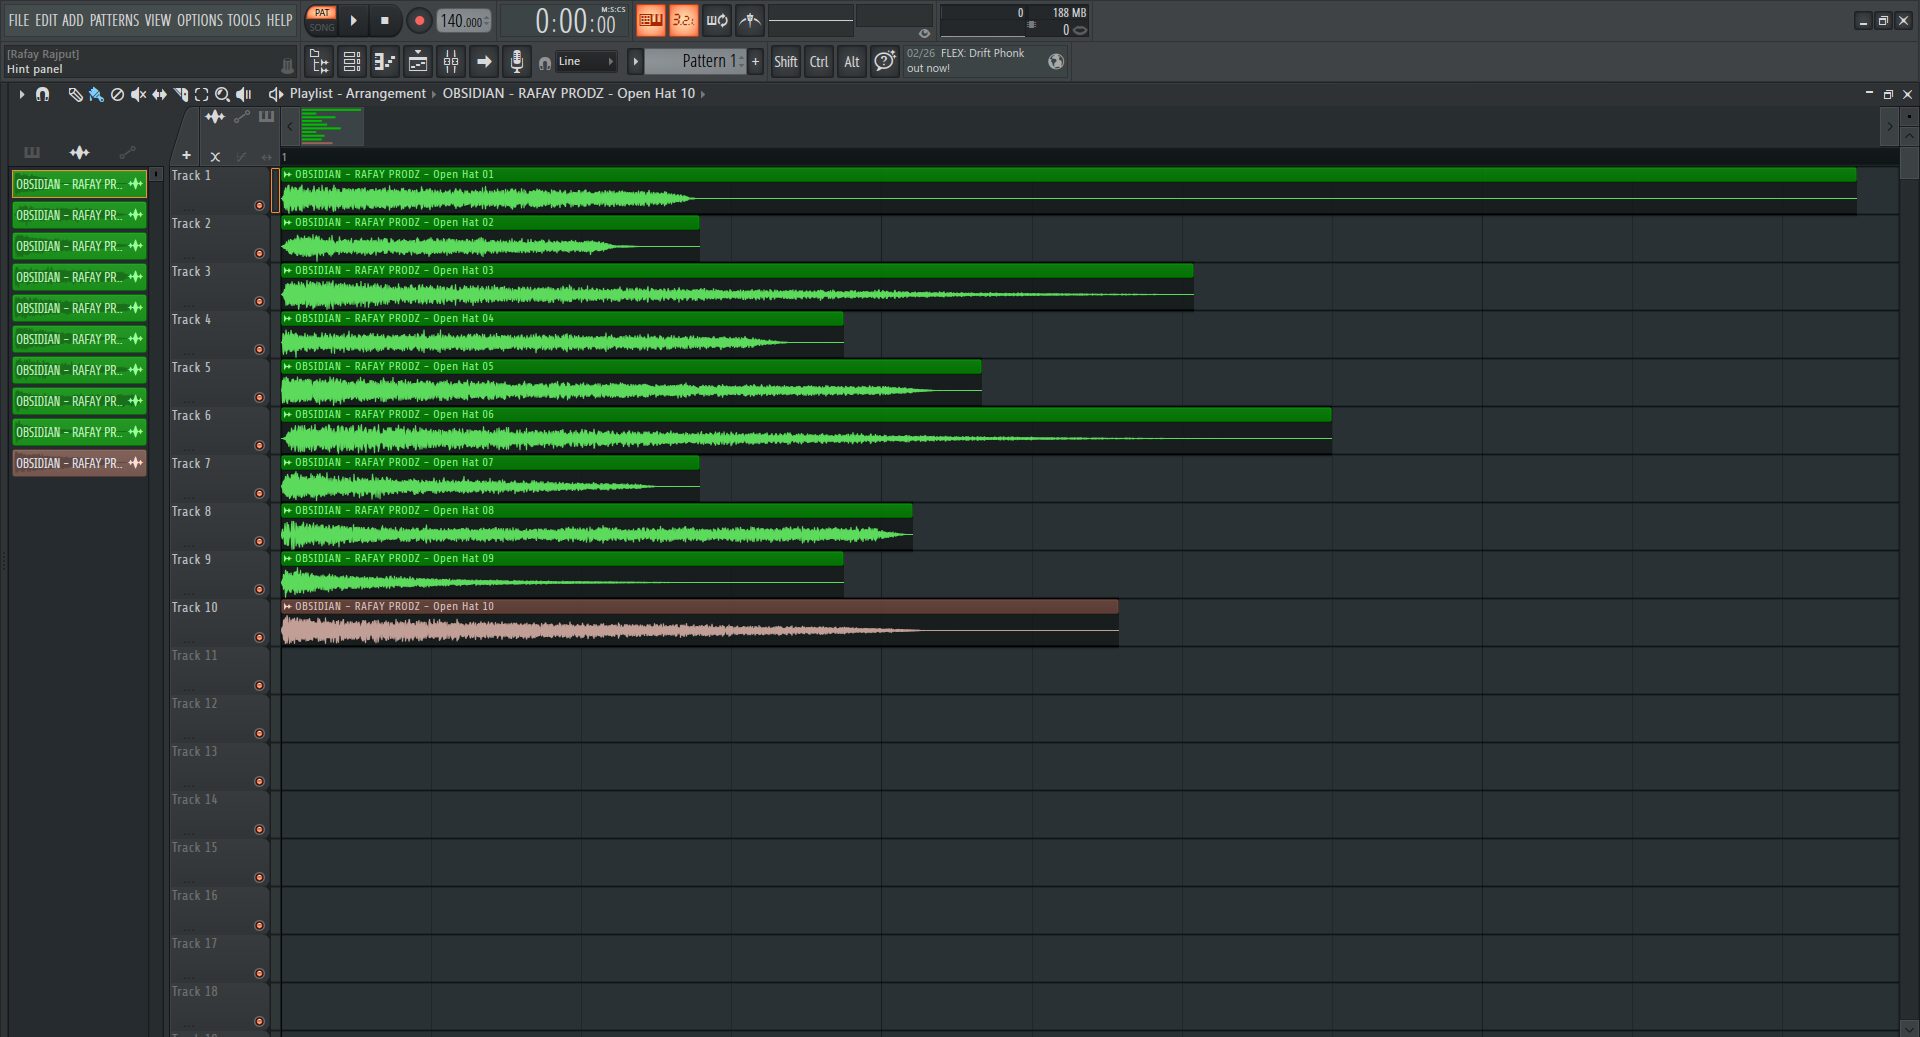Open the Line snap dropdown
Image resolution: width=1920 pixels, height=1037 pixels.
[585, 62]
